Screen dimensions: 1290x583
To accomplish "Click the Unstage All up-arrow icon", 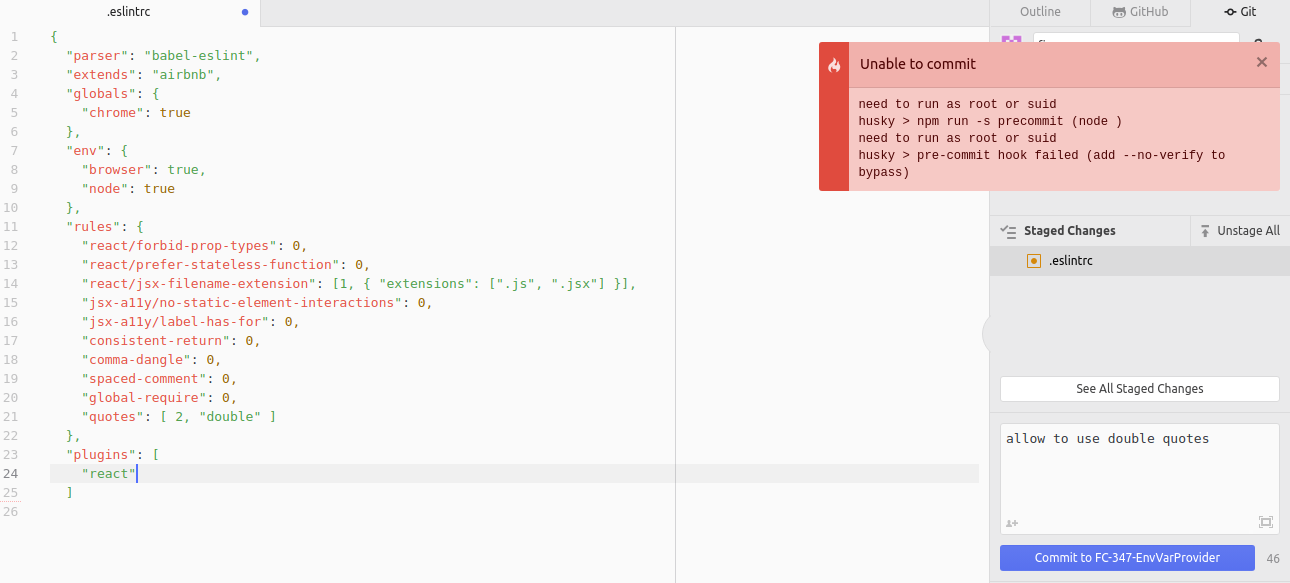I will pyautogui.click(x=1205, y=231).
